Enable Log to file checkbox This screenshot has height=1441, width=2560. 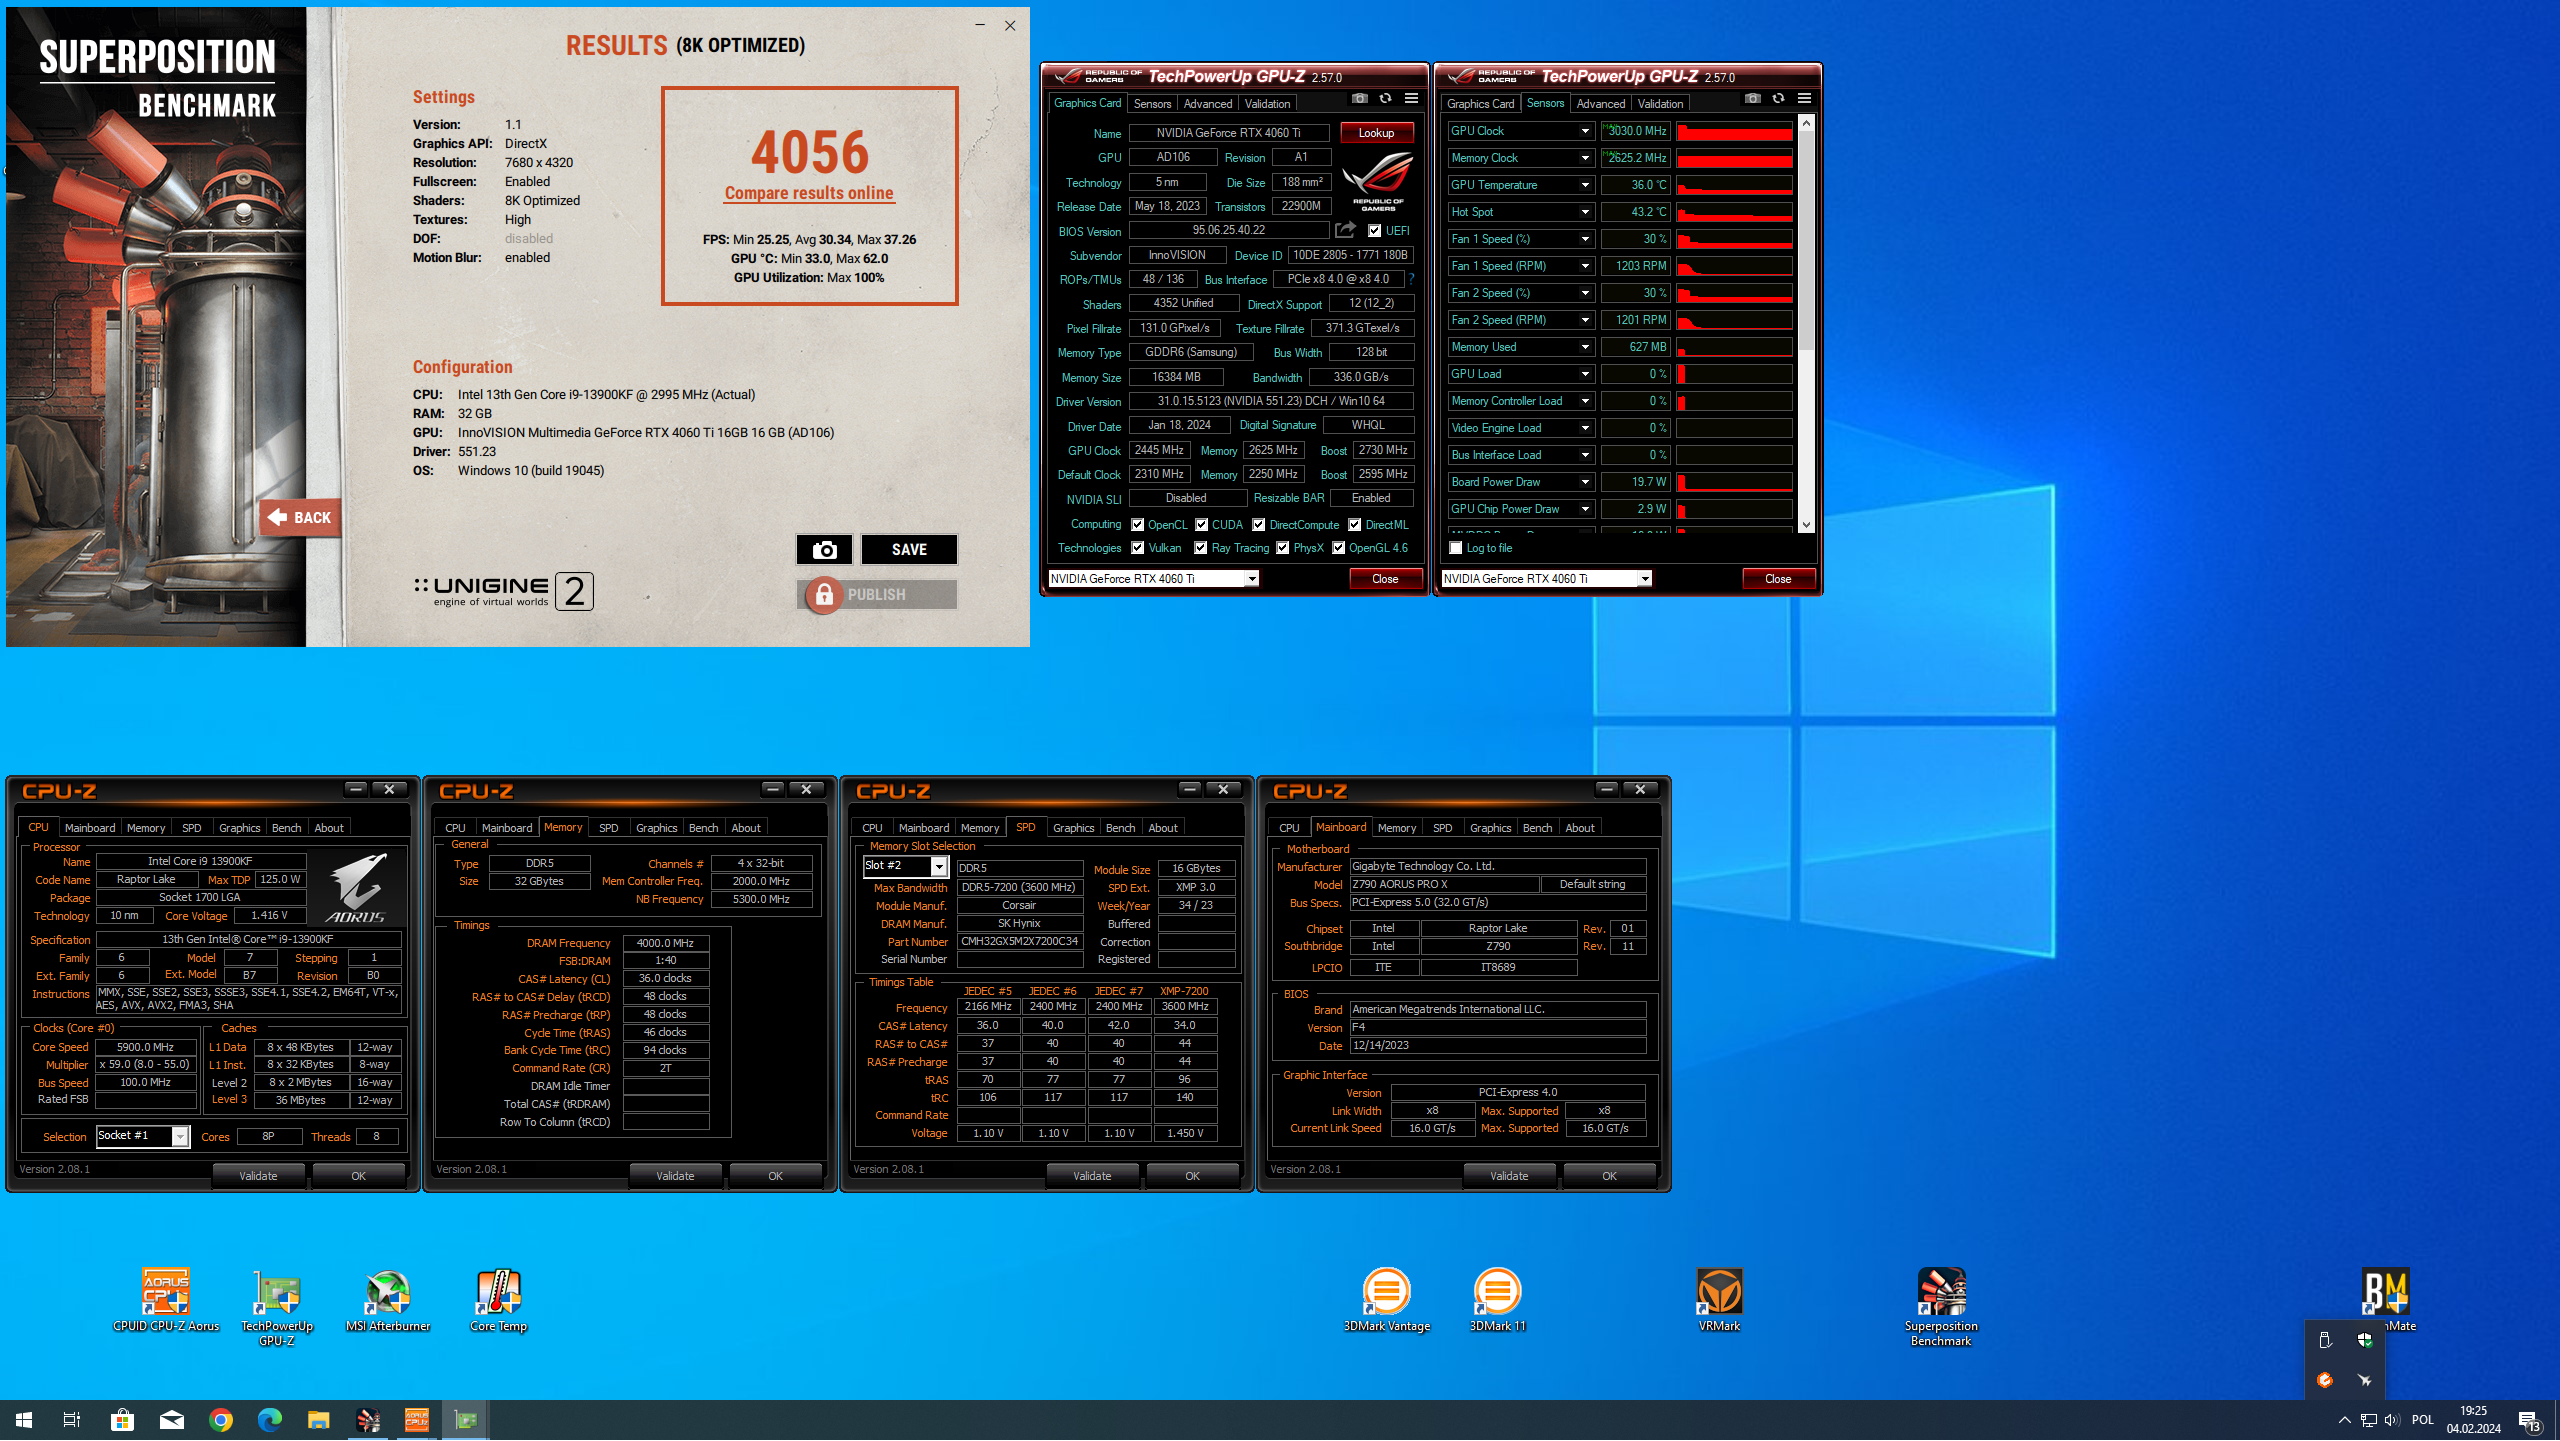(x=1456, y=548)
